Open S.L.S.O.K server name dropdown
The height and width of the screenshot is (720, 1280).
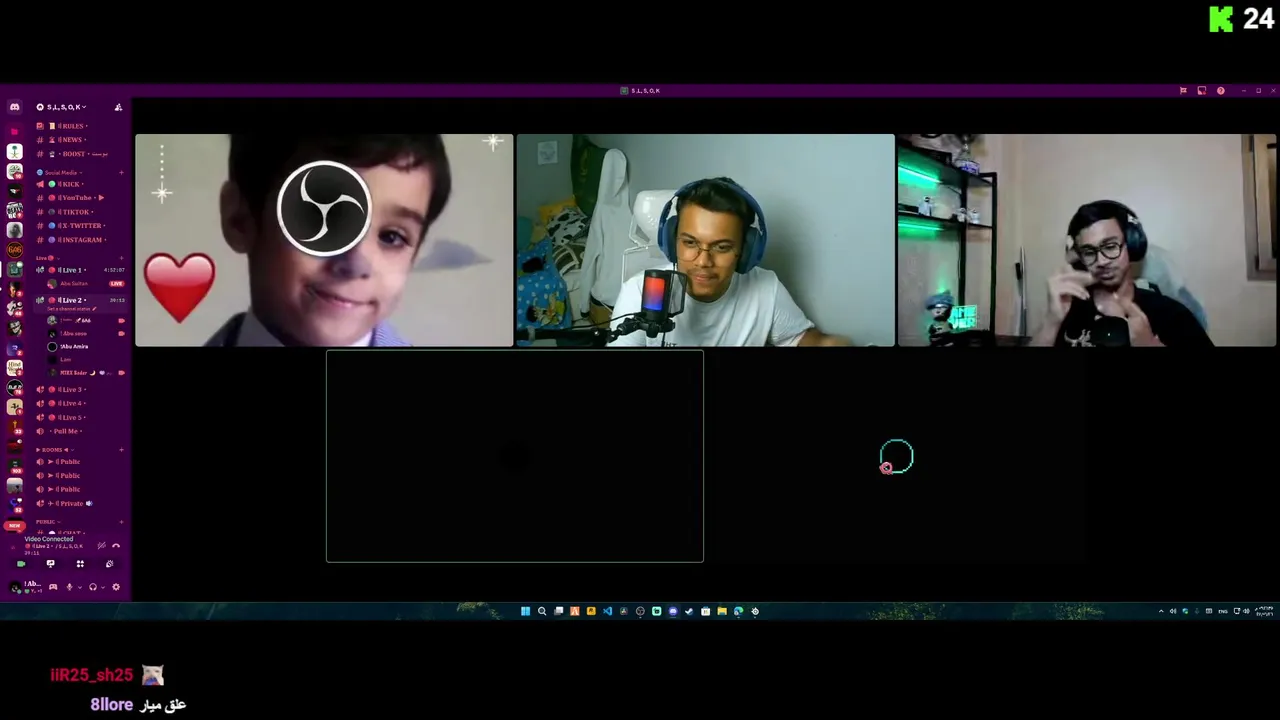65,107
